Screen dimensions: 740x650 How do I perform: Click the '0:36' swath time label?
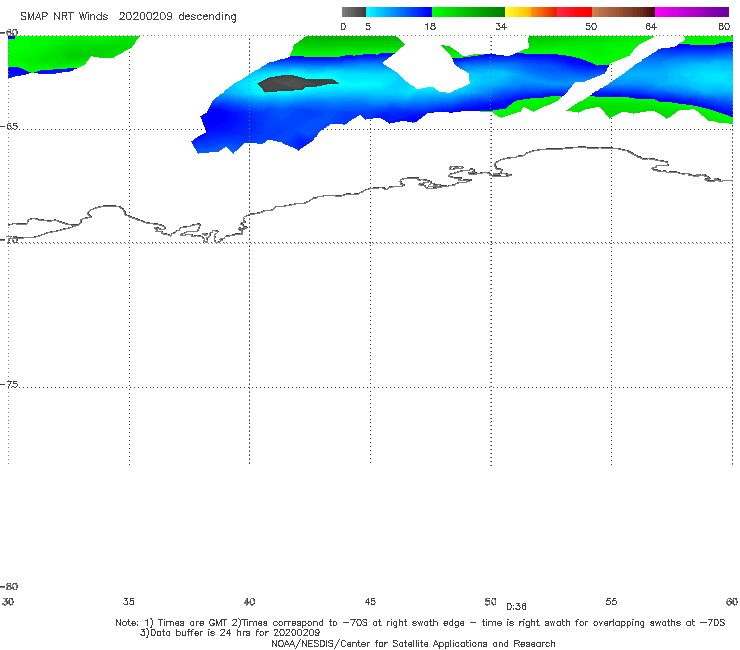click(516, 607)
